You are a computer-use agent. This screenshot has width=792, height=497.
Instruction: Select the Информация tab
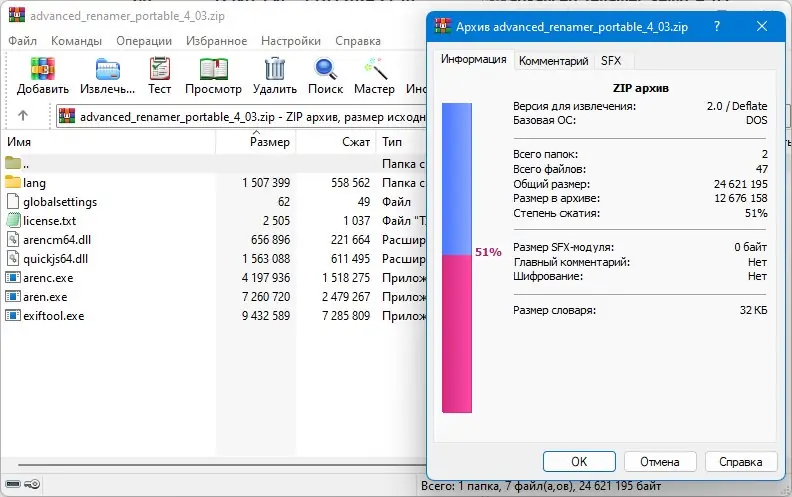(x=473, y=60)
